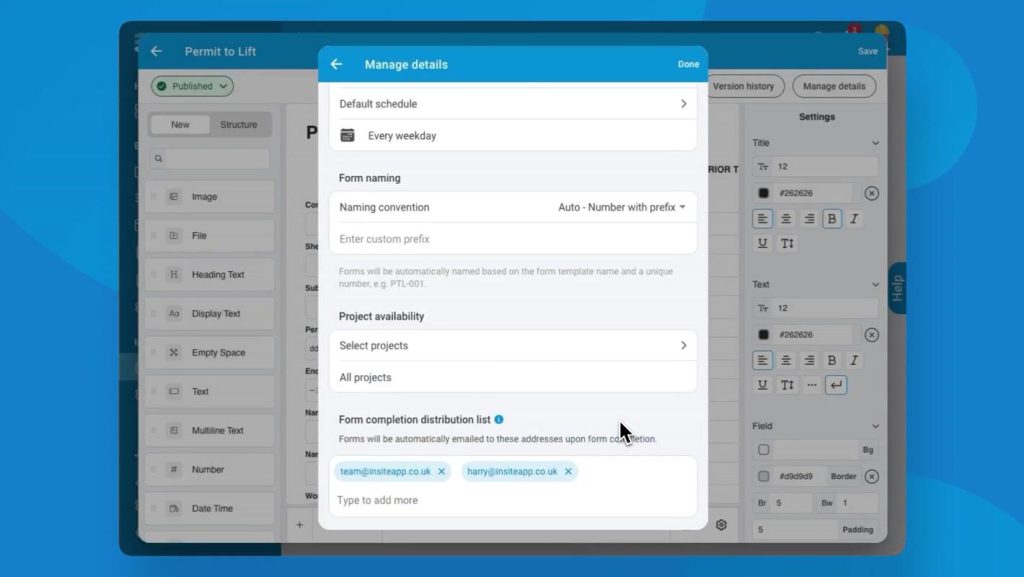Open the settings gear at panel bottom
Image resolution: width=1024 pixels, height=577 pixels.
coord(722,524)
